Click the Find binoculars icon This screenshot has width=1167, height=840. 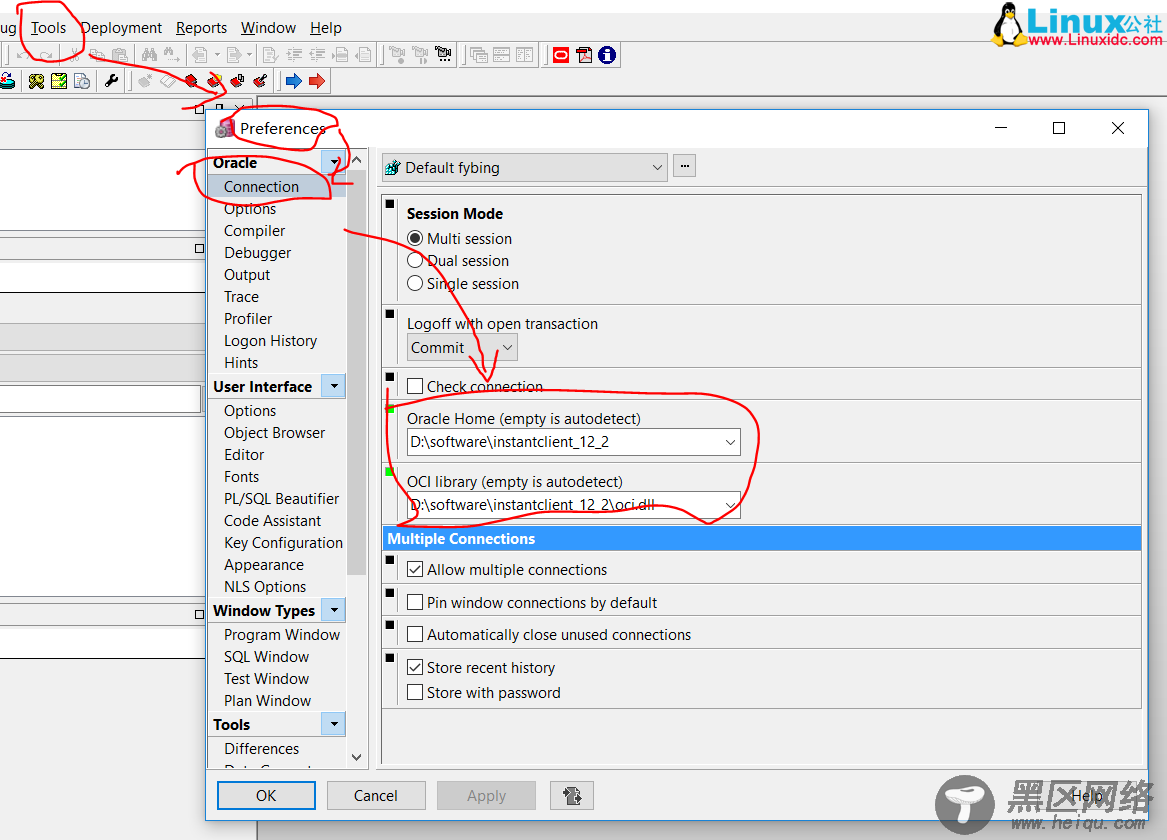click(150, 55)
